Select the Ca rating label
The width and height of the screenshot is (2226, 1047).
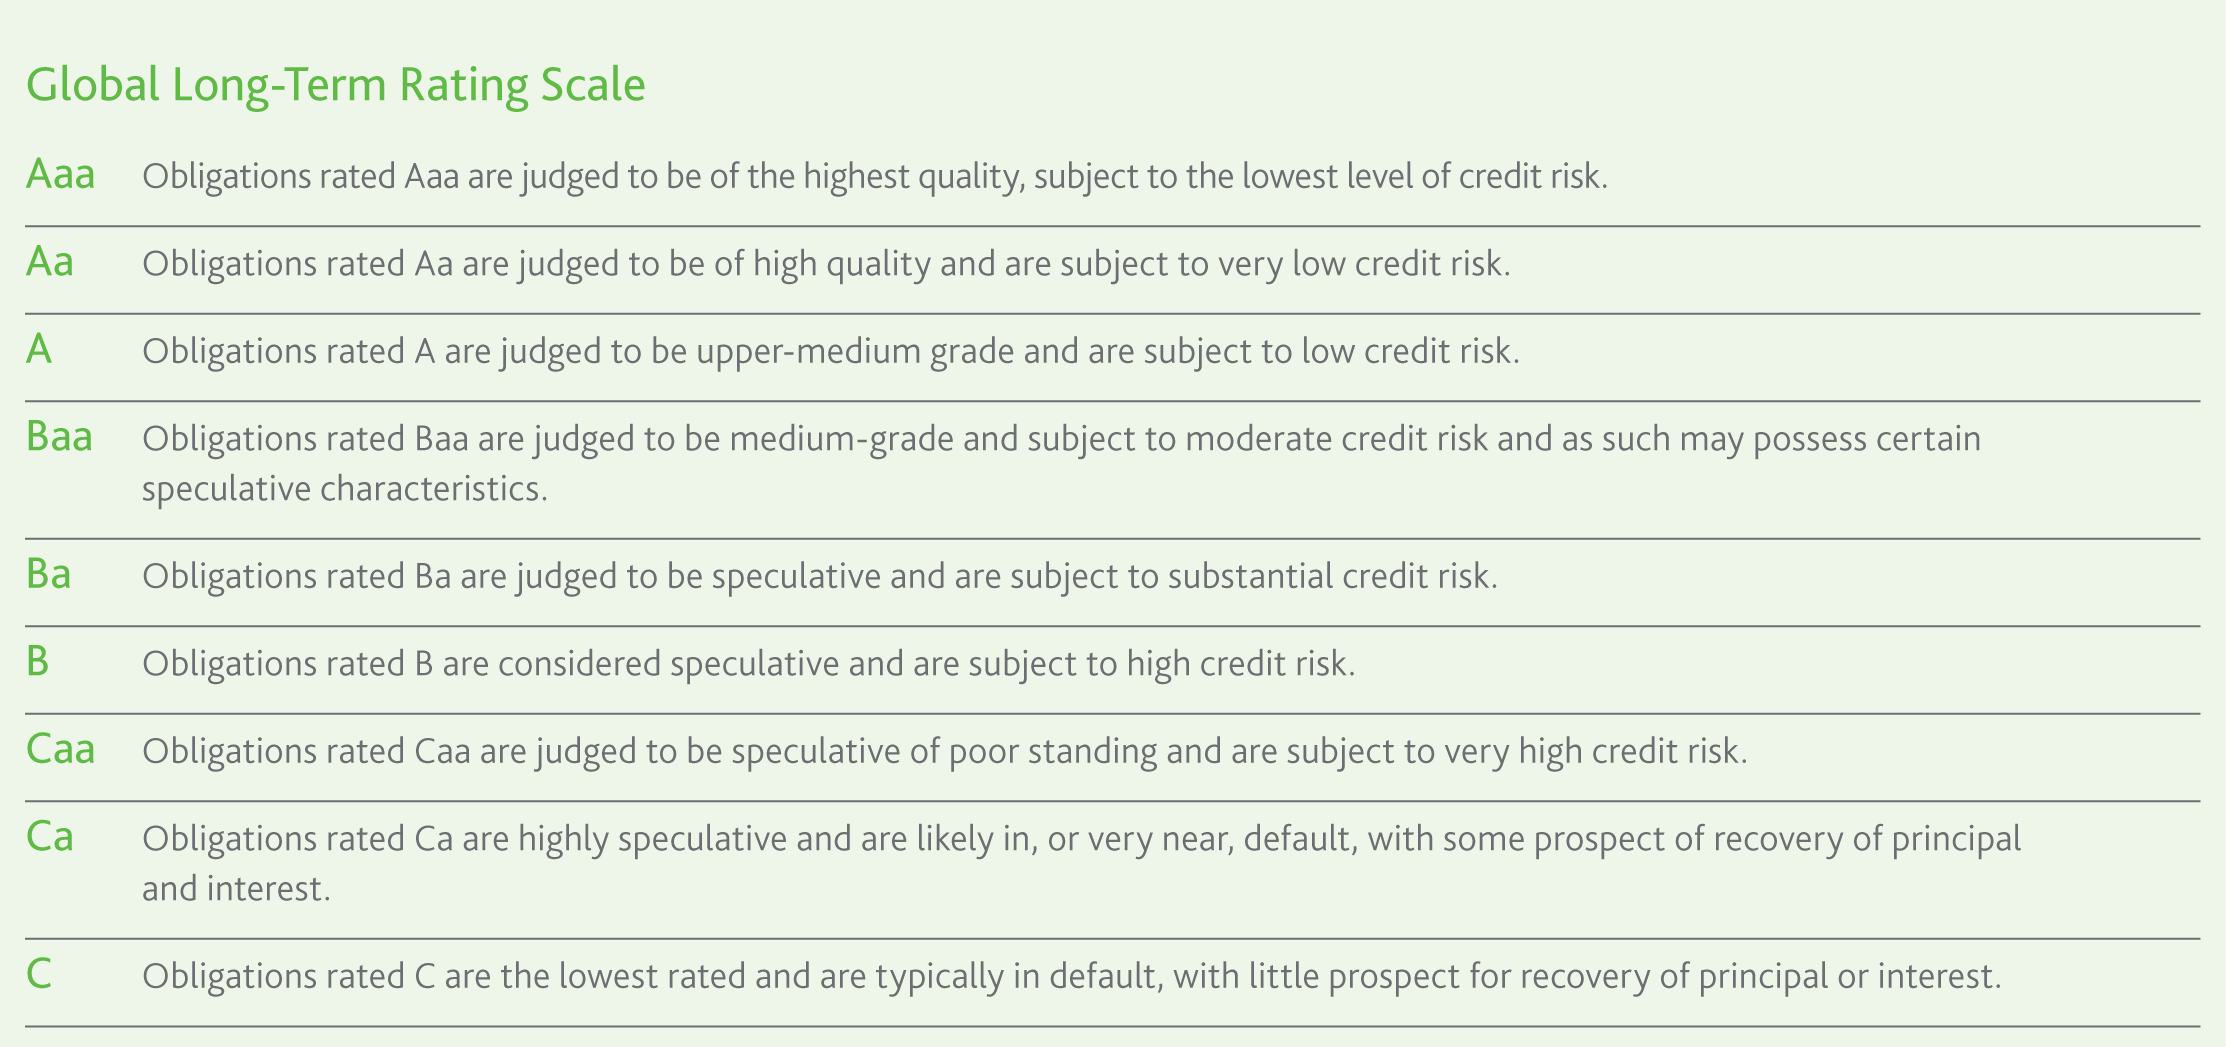click(50, 836)
